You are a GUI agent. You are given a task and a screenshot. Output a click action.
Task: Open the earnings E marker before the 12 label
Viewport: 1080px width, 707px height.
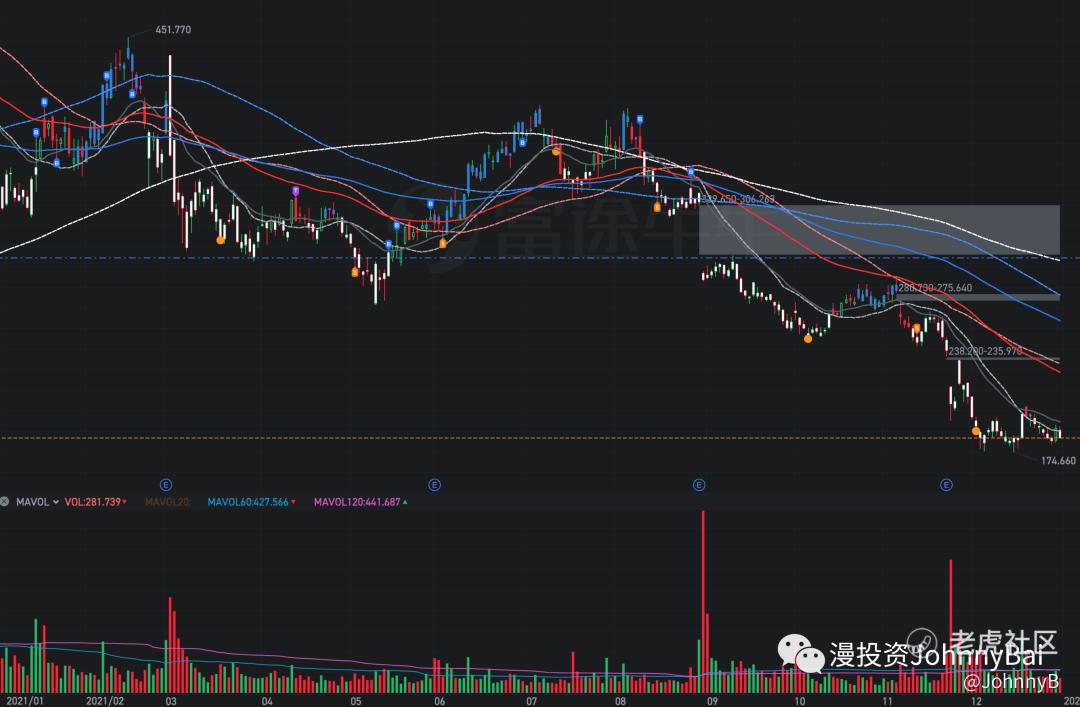(x=946, y=485)
